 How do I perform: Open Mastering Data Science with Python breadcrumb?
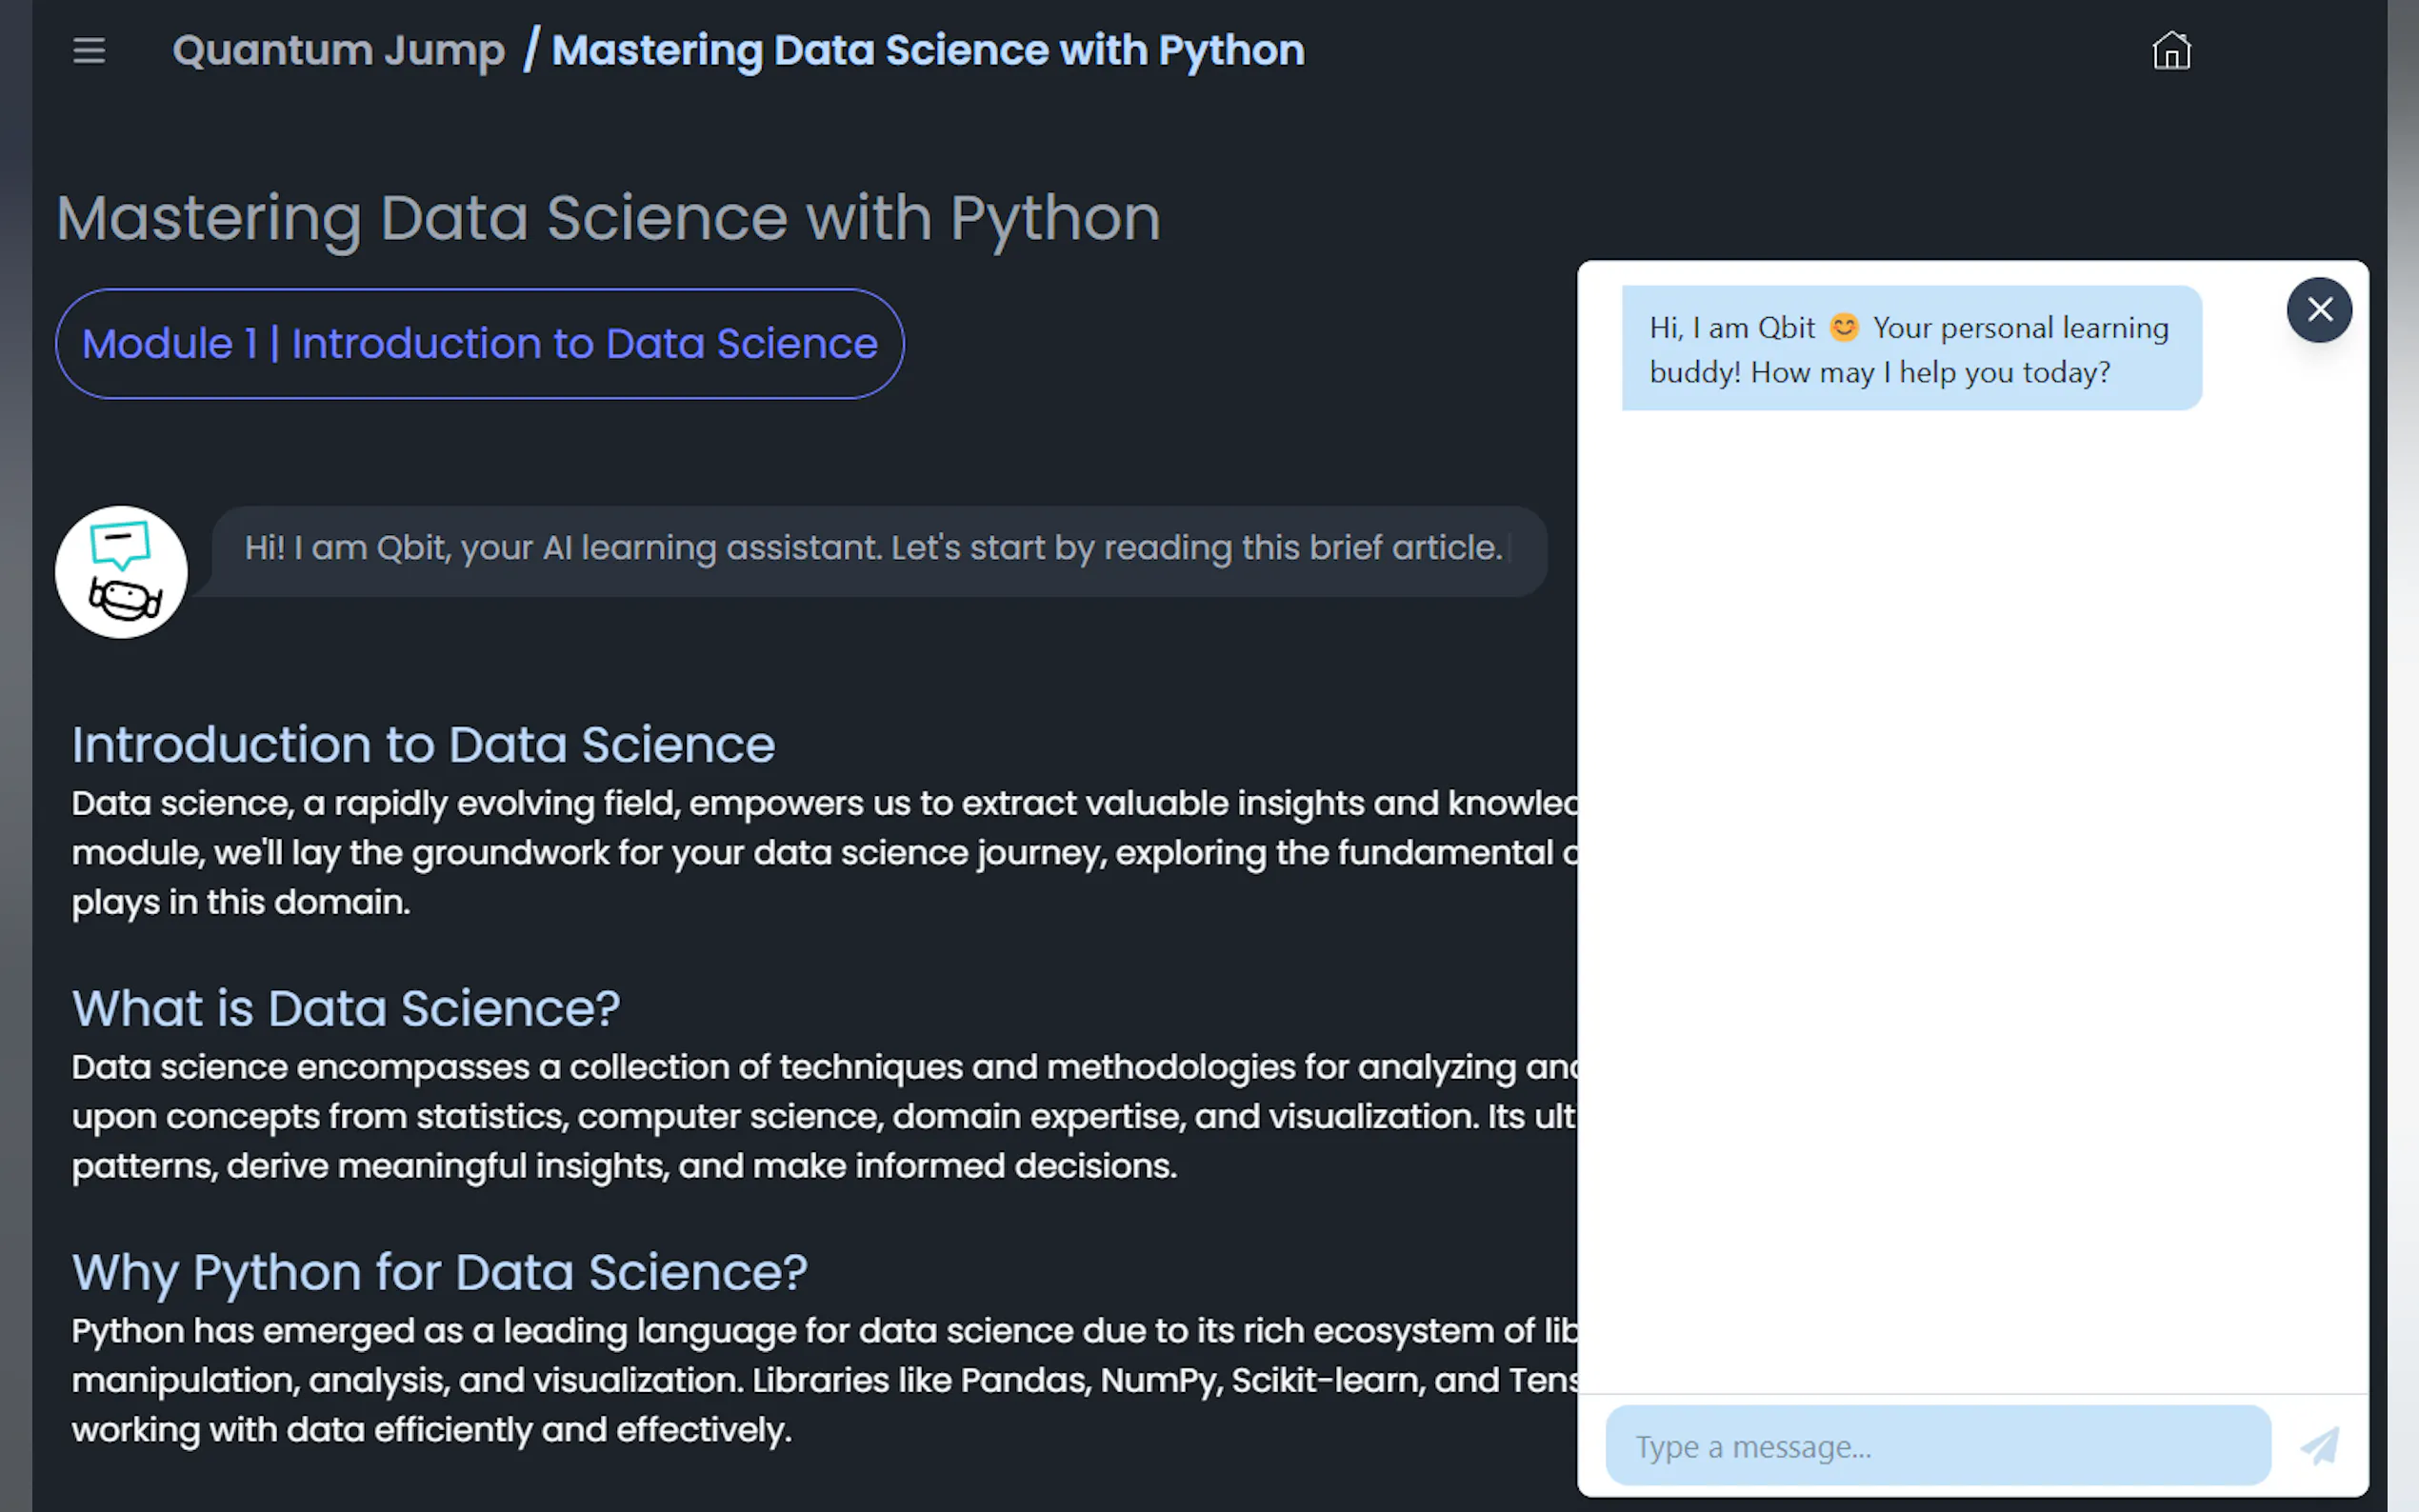(927, 51)
